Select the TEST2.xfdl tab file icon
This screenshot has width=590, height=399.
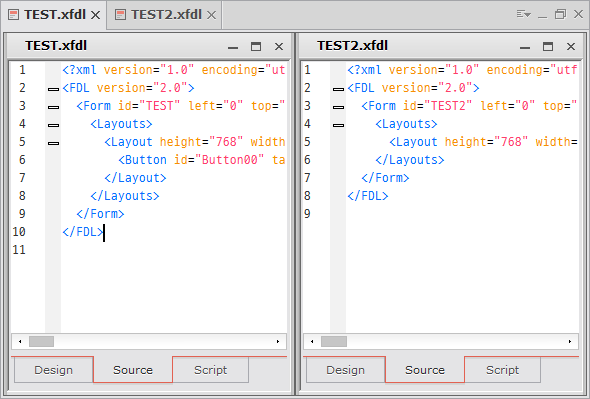(x=120, y=15)
